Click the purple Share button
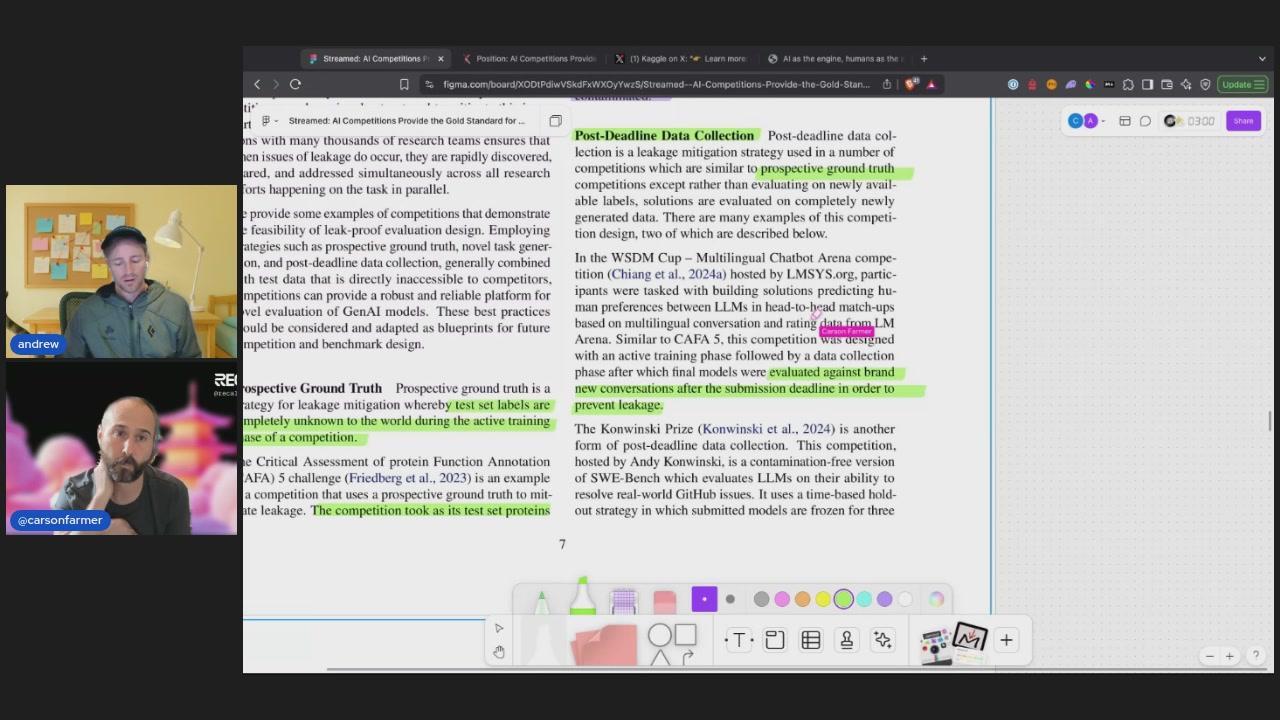This screenshot has height=720, width=1280. (1243, 121)
